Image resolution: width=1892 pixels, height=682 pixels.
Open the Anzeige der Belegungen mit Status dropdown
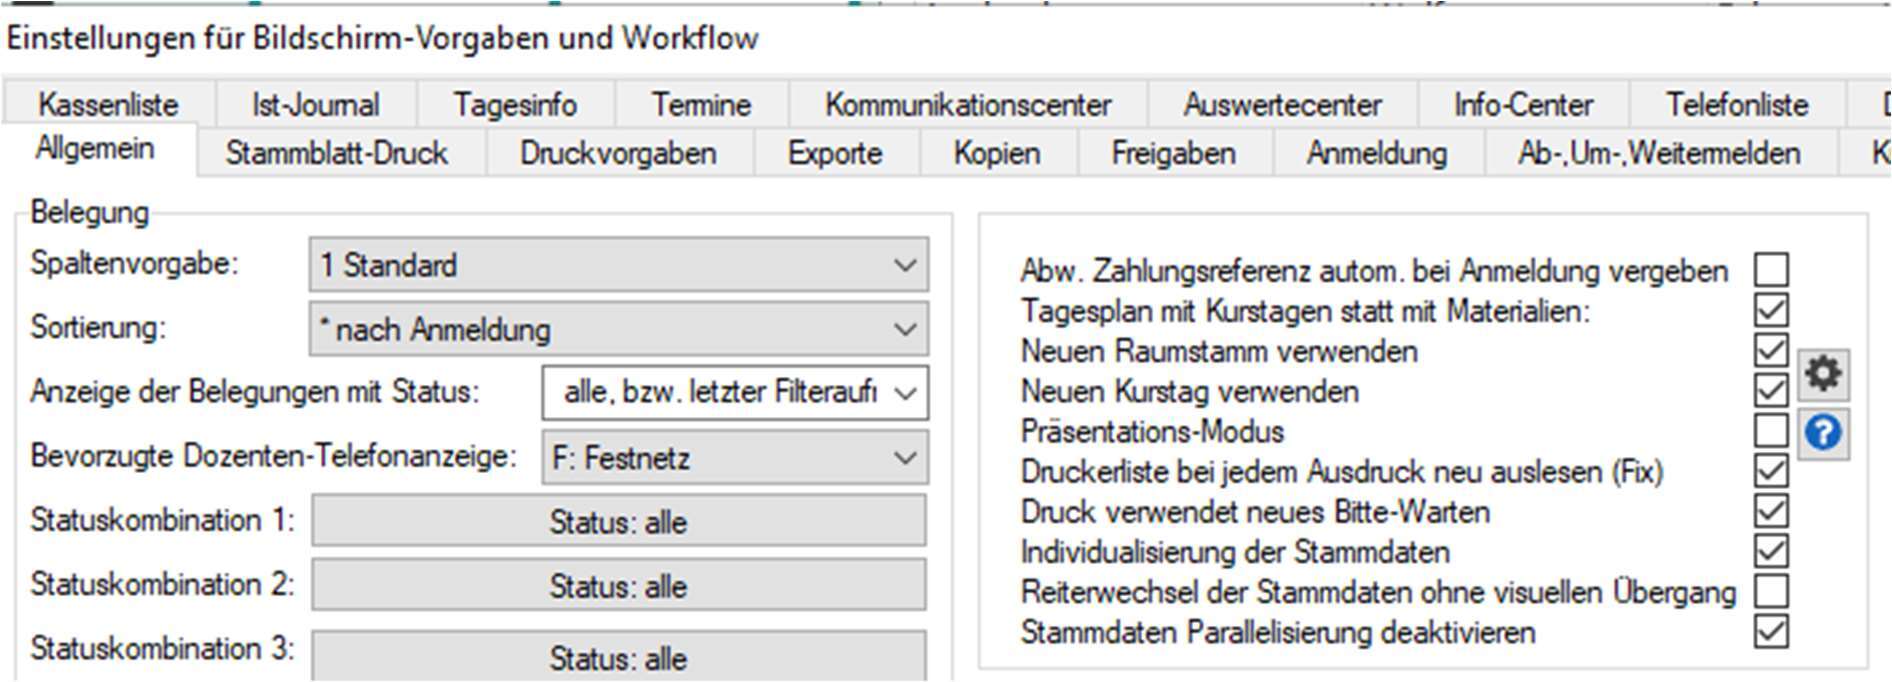[735, 392]
